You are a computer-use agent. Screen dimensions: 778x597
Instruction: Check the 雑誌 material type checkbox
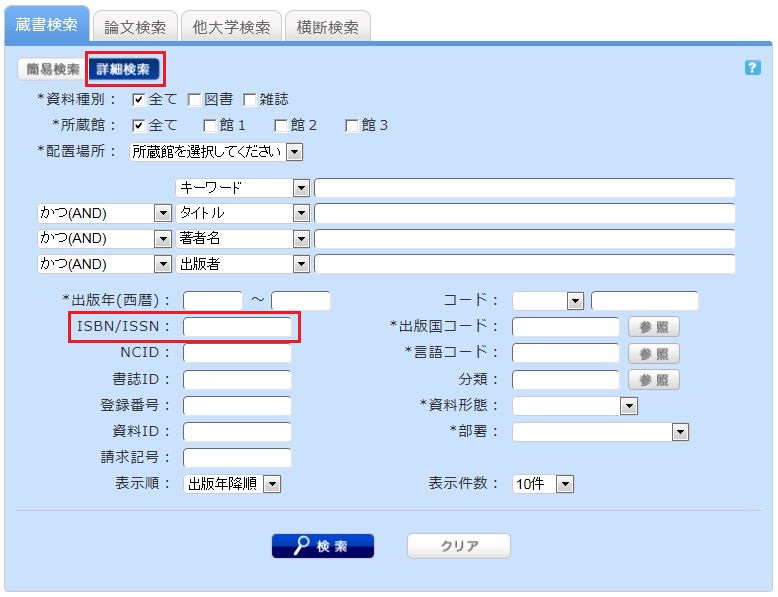[250, 100]
